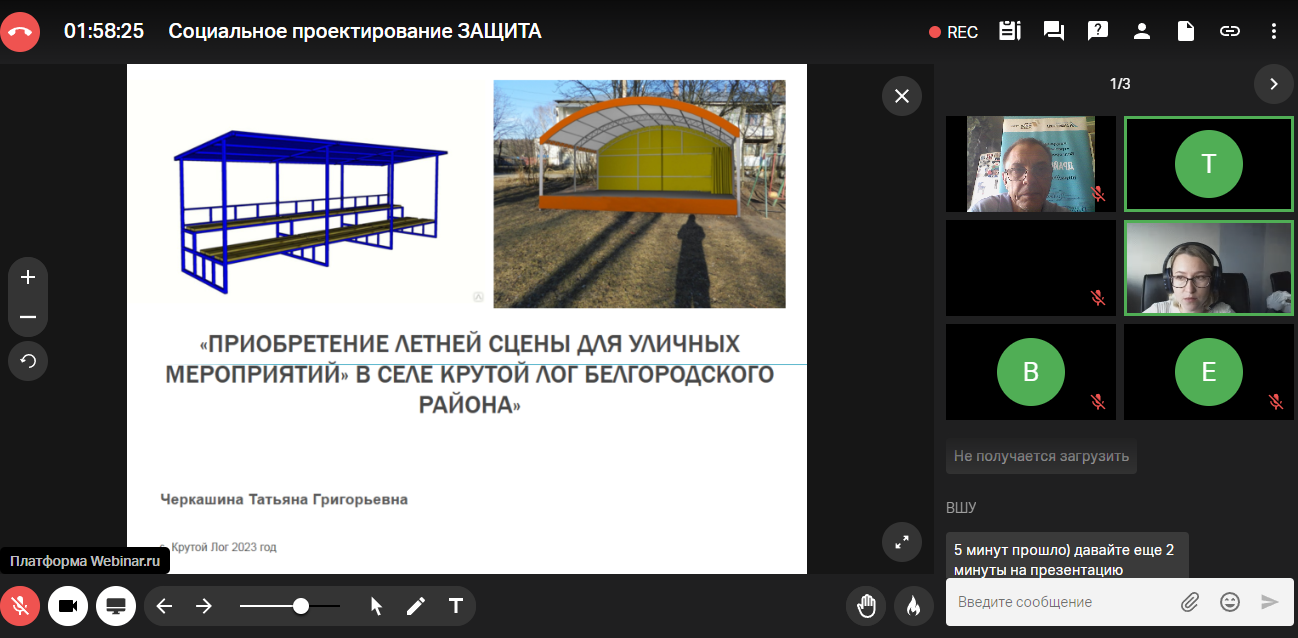The image size is (1298, 638).
Task: Click the red hang up call button
Action: click(20, 32)
